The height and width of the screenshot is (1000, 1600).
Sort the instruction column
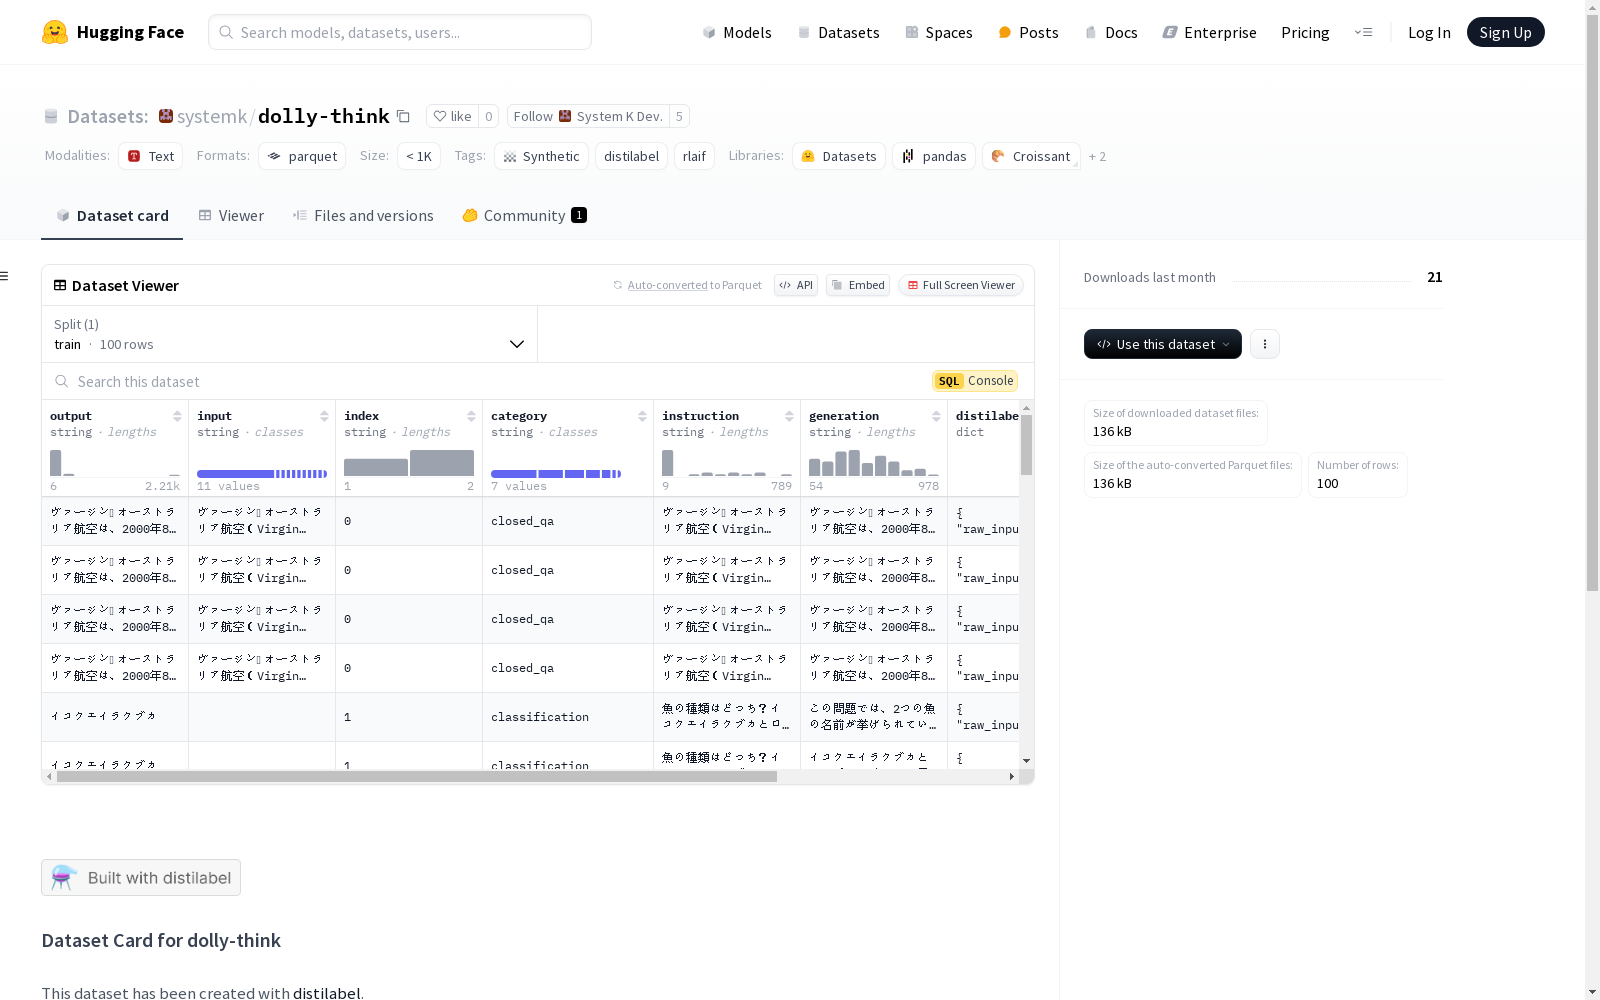789,416
